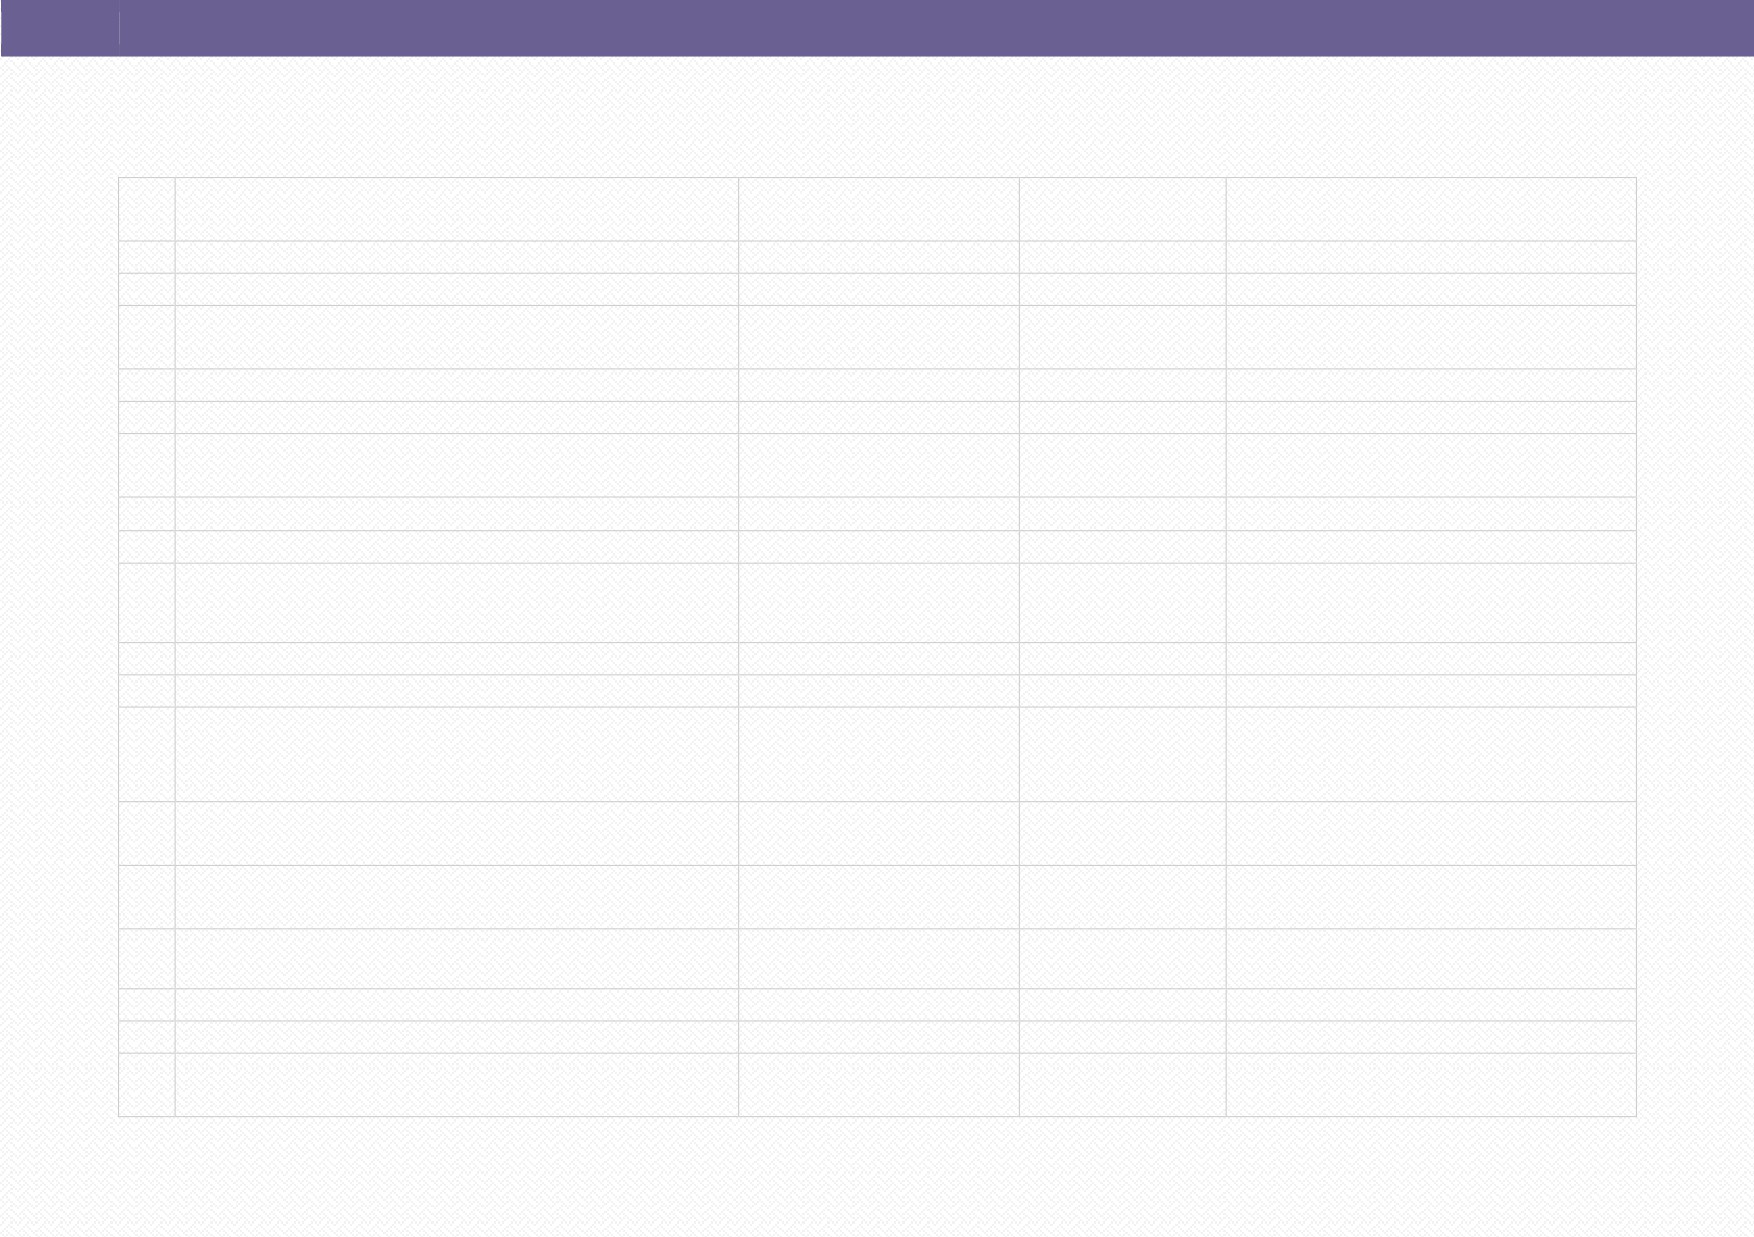This screenshot has width=1754, height=1237.
Task: Click the wide second-column header cell
Action: tap(456, 209)
